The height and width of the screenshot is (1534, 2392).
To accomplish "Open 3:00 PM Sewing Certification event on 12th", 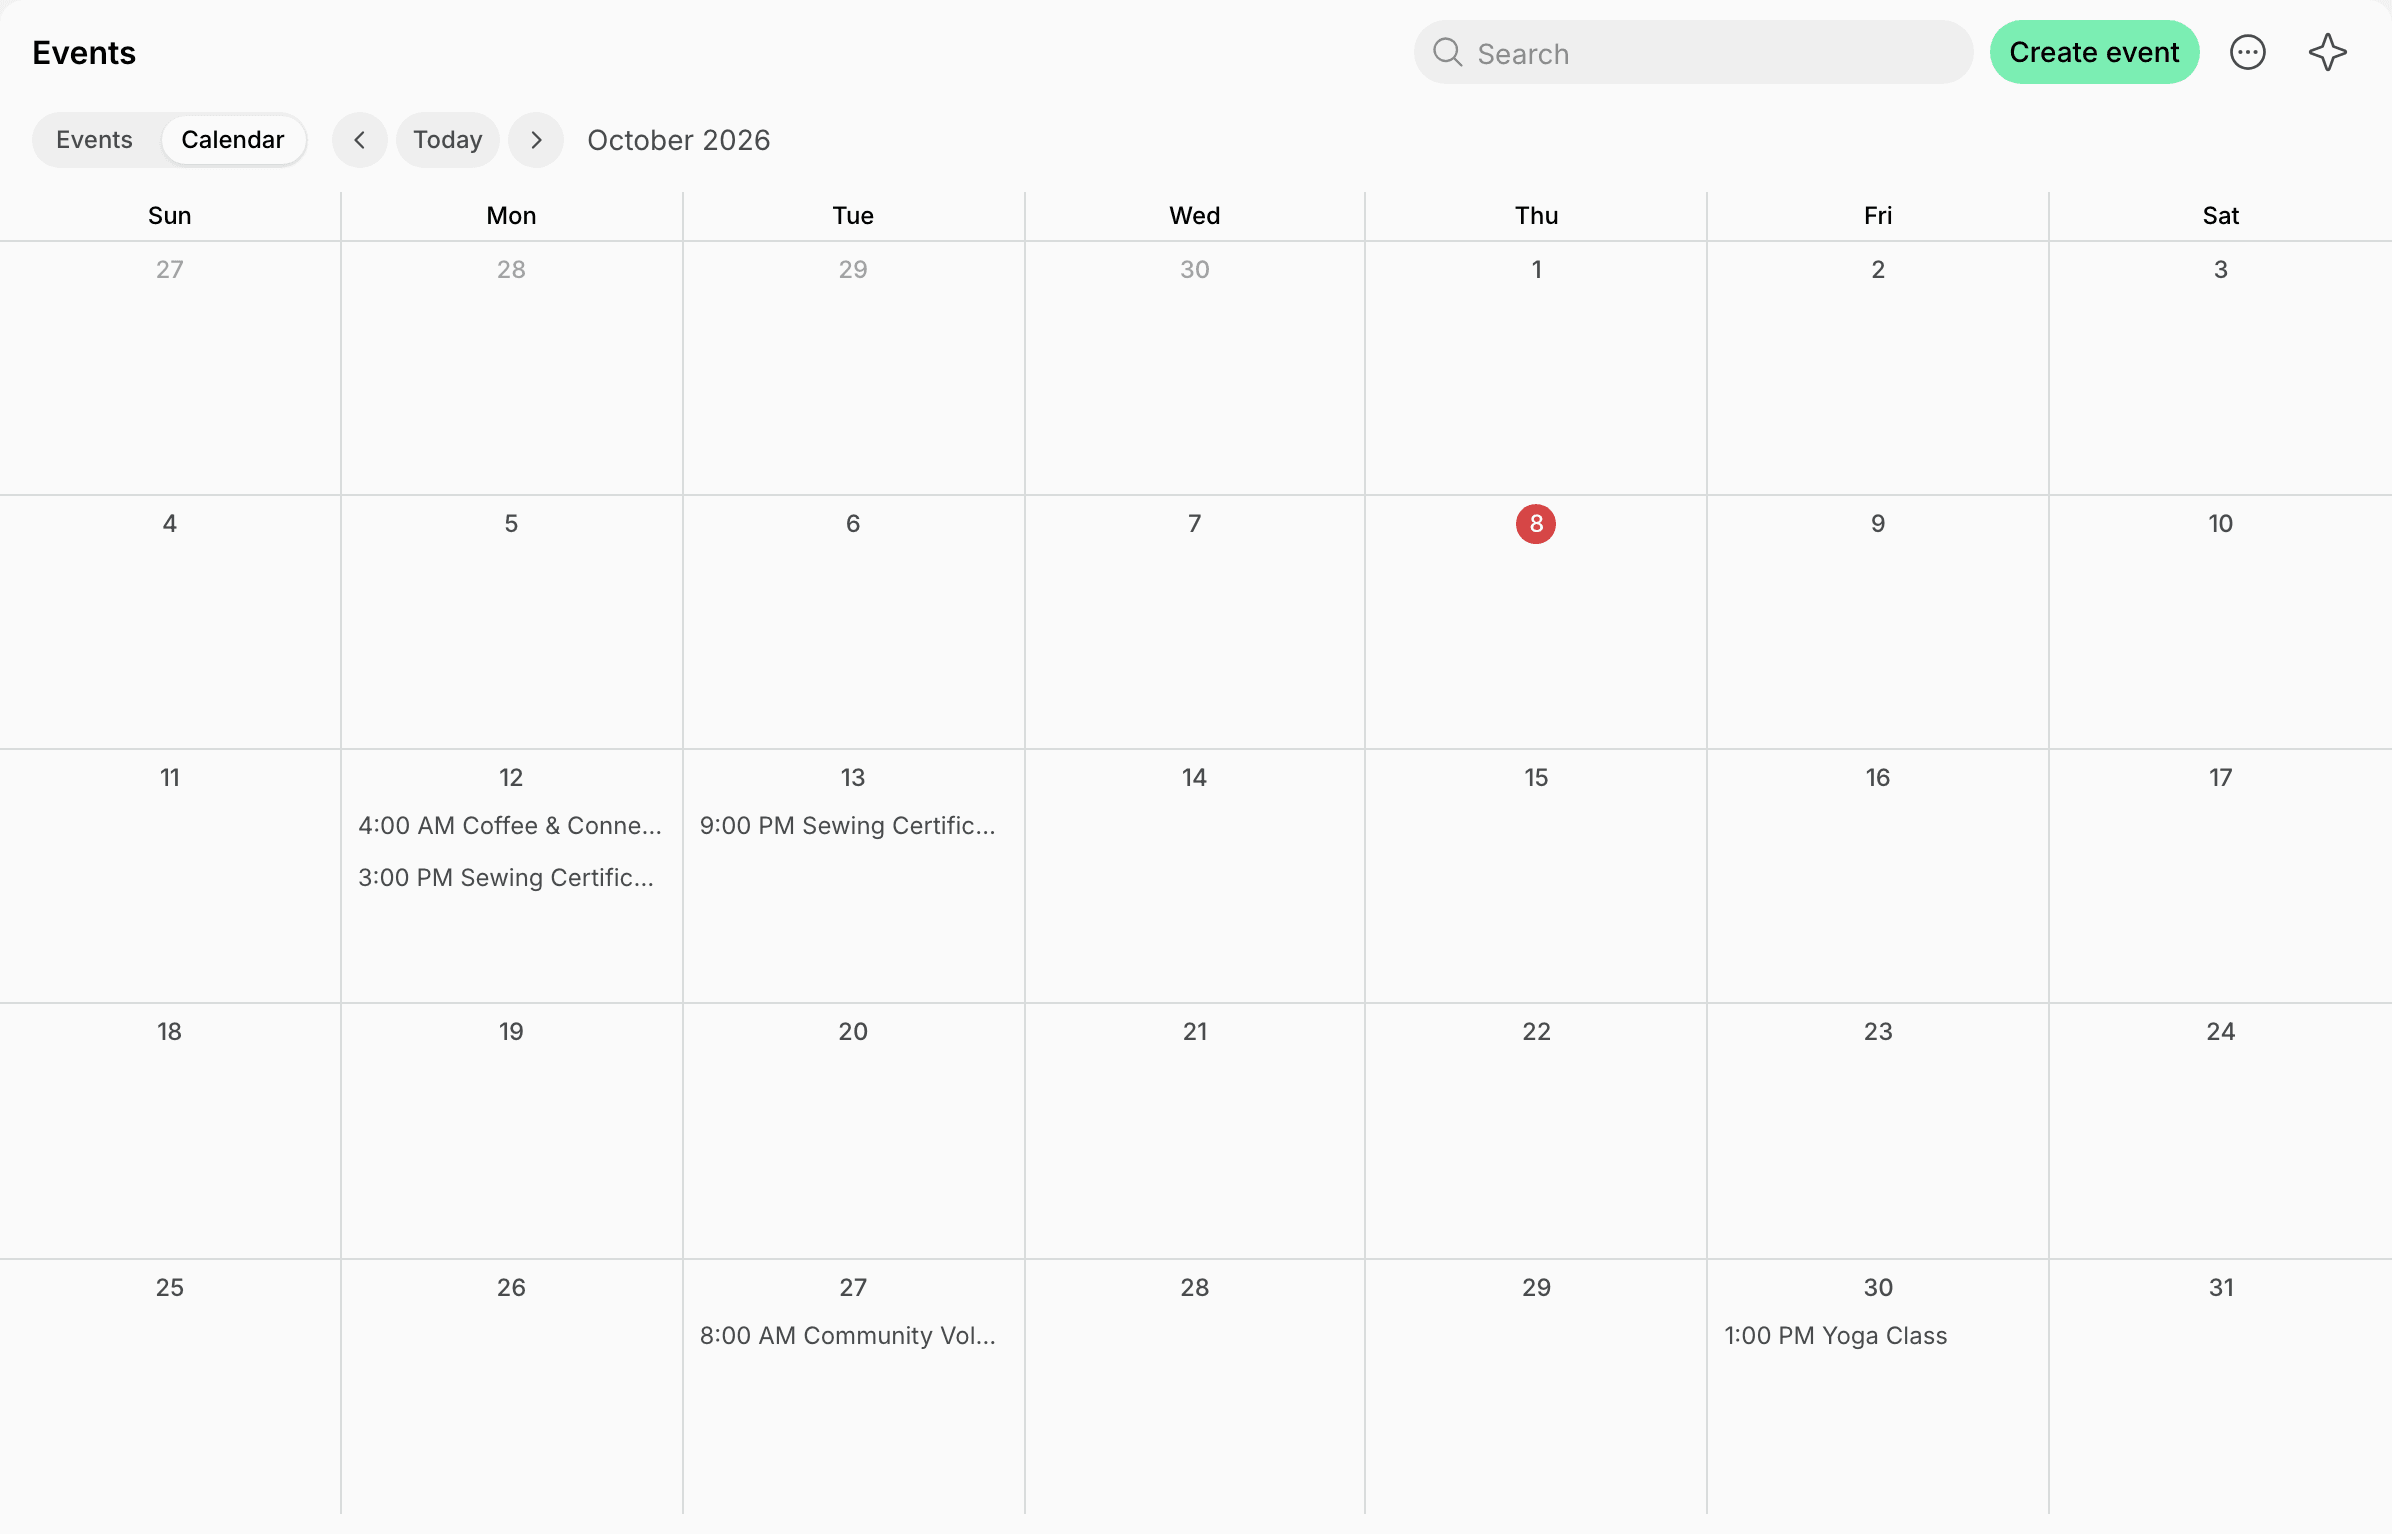I will coord(506,878).
